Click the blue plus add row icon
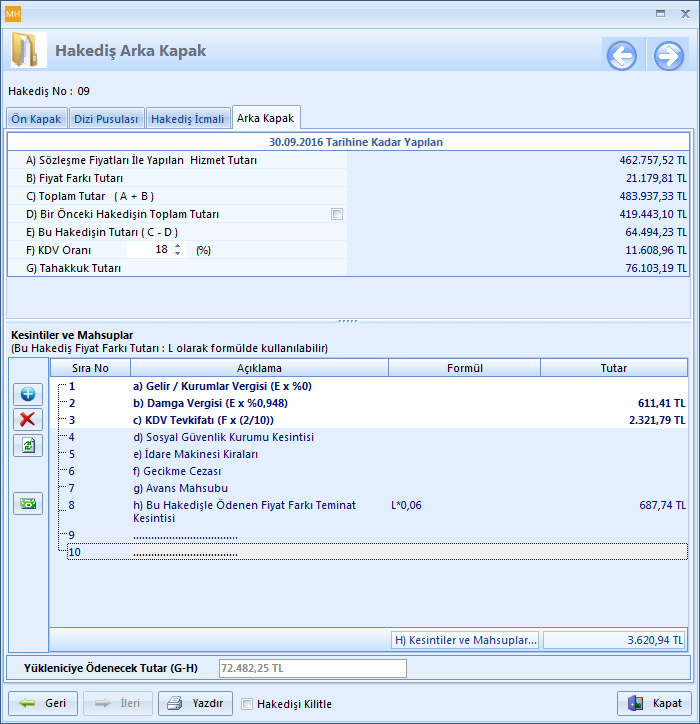Viewport: 700px width, 724px height. coord(27,394)
